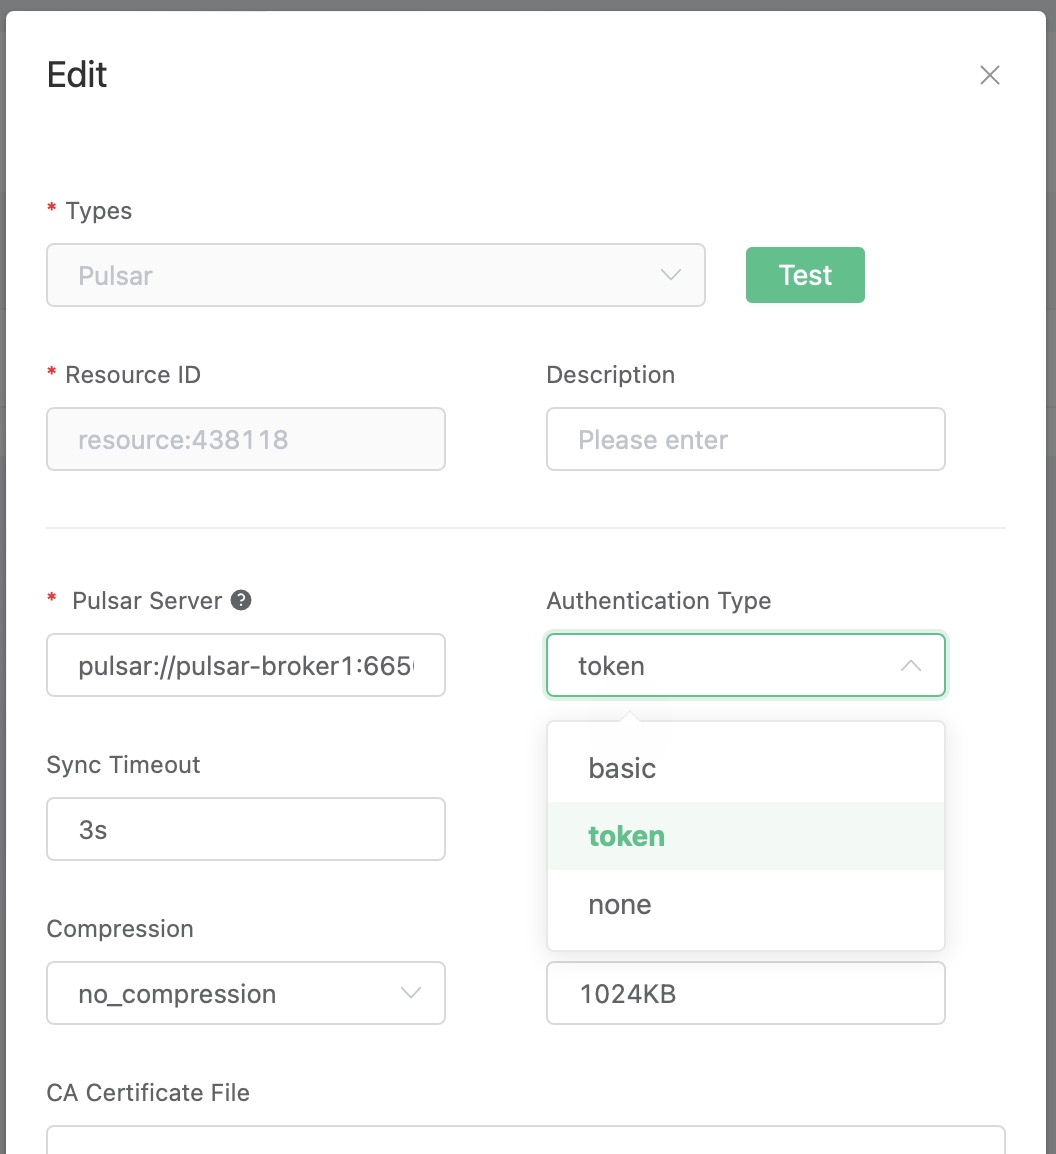The height and width of the screenshot is (1154, 1056).
Task: Click the Pulsar Server URL input
Action: point(246,665)
